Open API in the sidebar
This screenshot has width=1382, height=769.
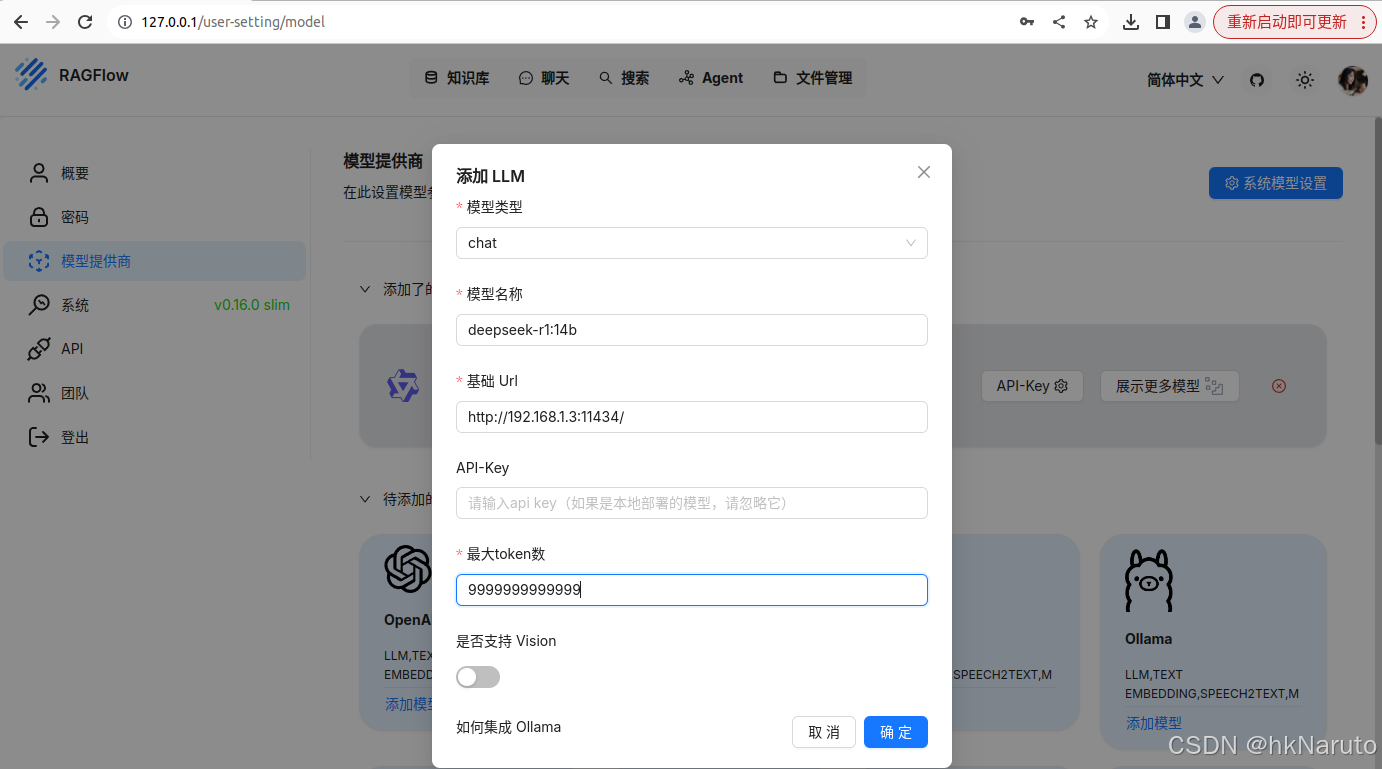(x=155, y=349)
